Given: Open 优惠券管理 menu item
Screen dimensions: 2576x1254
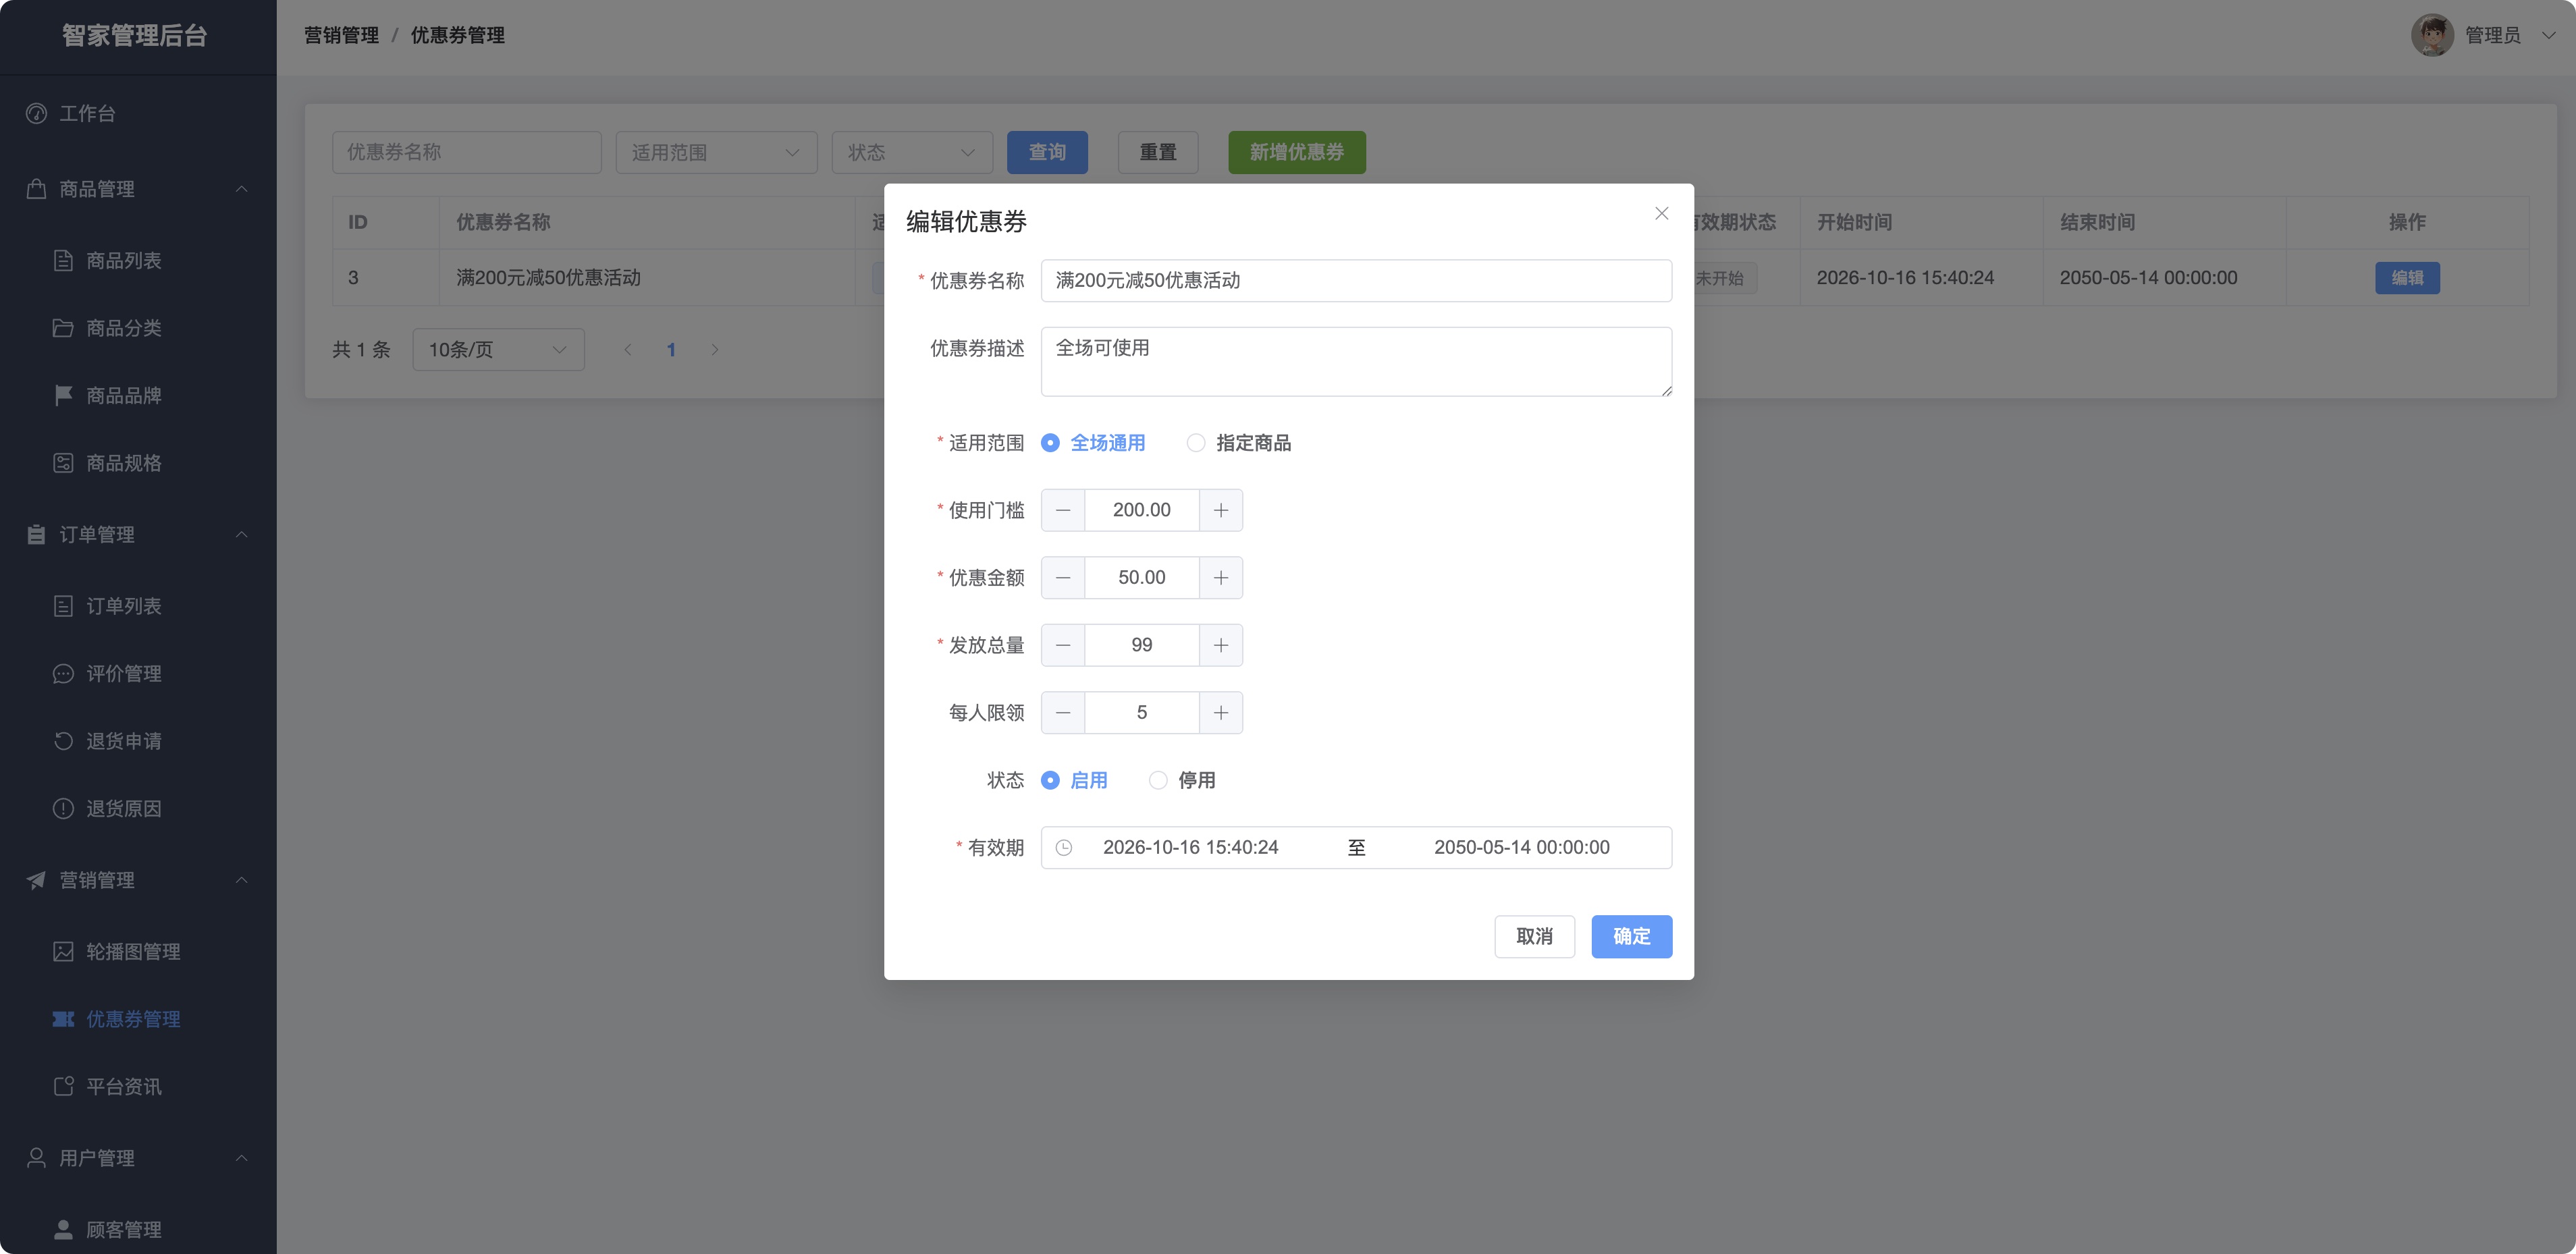Looking at the screenshot, I should (138, 1019).
